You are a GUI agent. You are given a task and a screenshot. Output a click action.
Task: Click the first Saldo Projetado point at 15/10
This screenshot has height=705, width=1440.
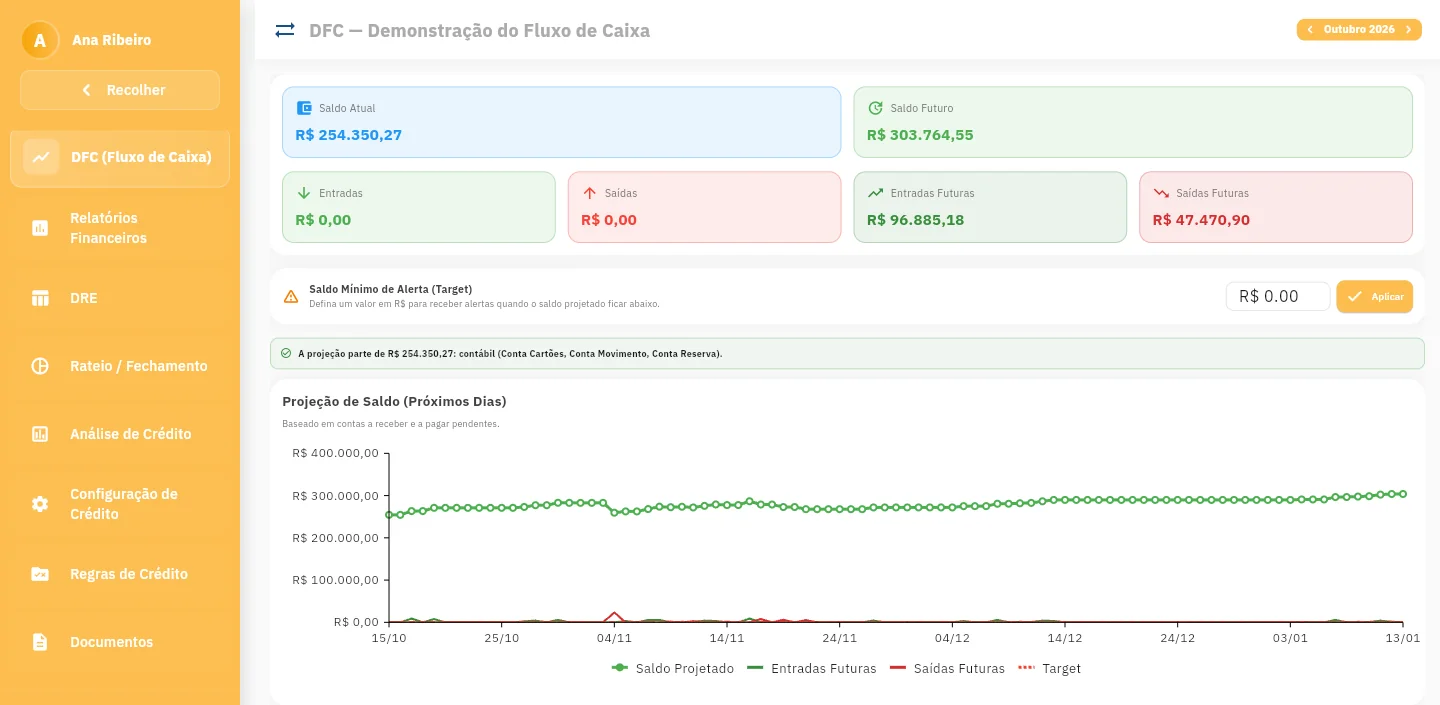click(x=389, y=515)
